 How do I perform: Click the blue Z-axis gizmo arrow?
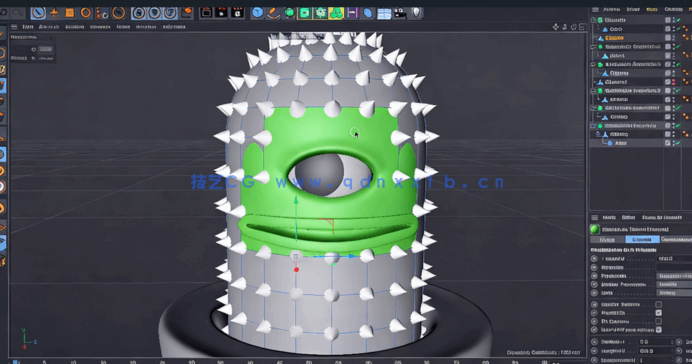tap(351, 256)
